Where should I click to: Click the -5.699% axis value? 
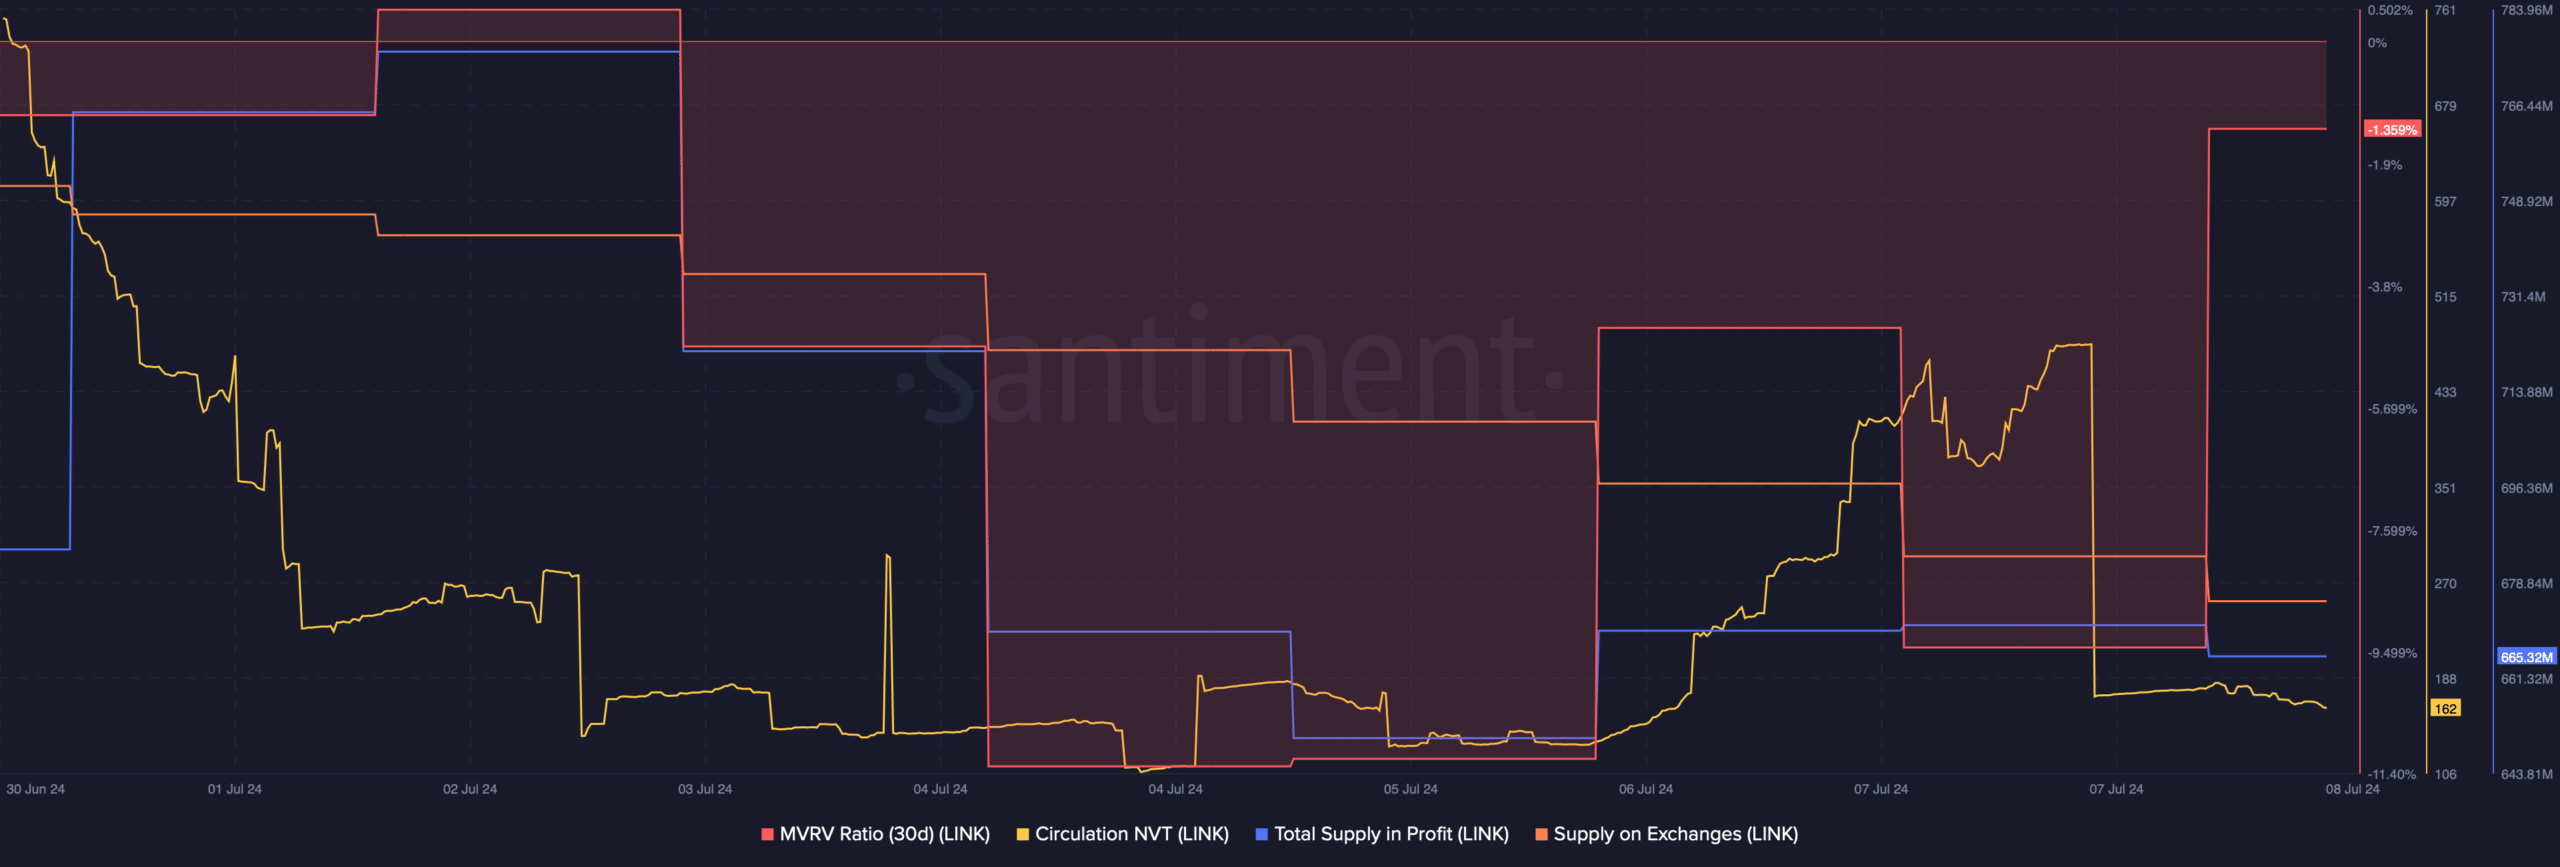pyautogui.click(x=2392, y=409)
